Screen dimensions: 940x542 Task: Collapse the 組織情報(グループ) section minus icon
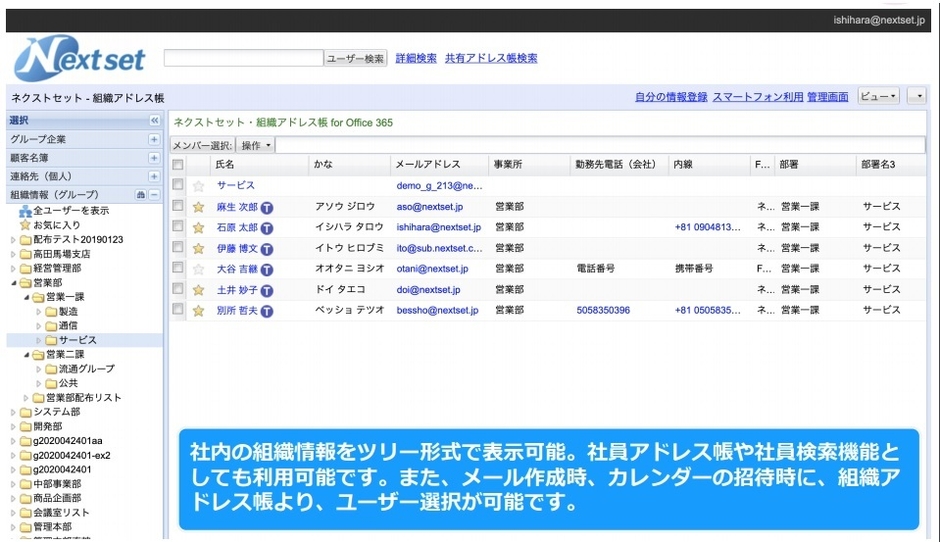point(154,195)
